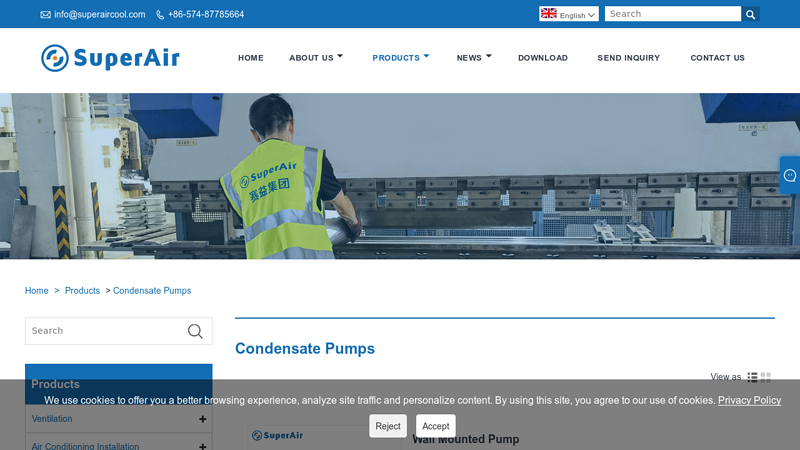Click the email envelope icon in top bar

(45, 15)
